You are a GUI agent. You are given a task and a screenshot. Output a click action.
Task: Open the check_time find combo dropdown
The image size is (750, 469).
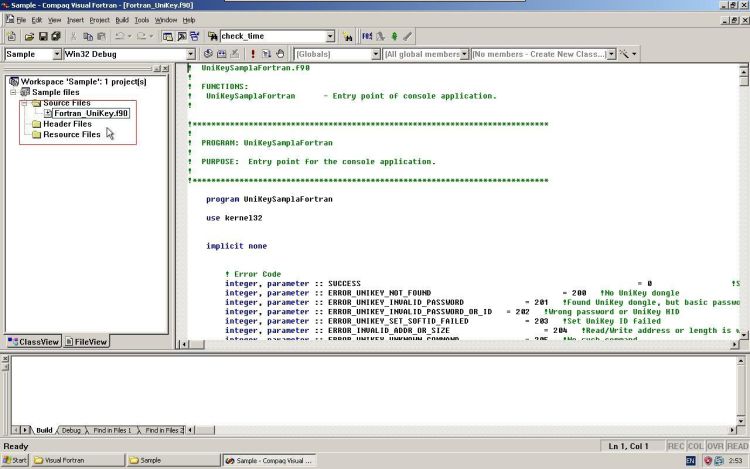coord(330,36)
